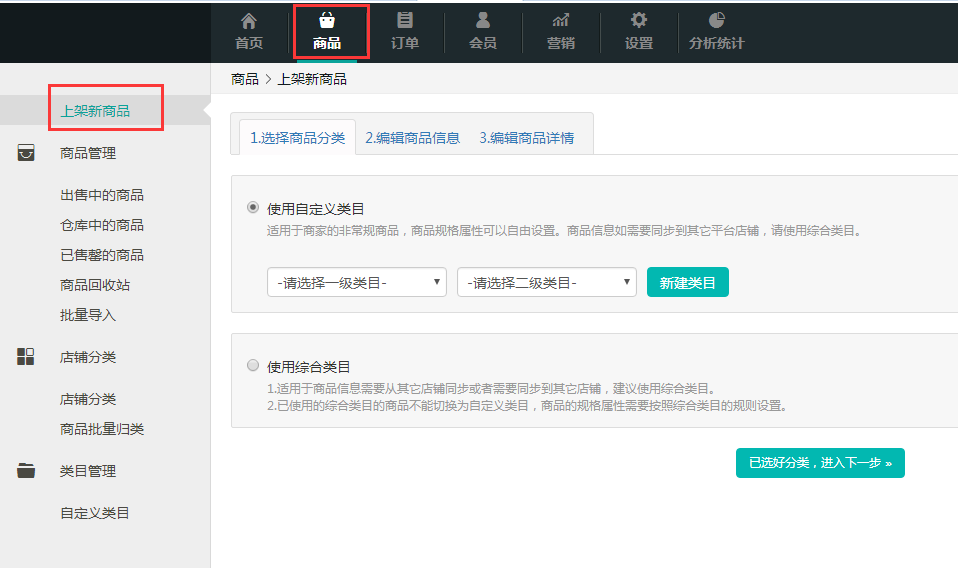Click the shopping bag 商品 icon
The image size is (958, 568).
pyautogui.click(x=327, y=20)
